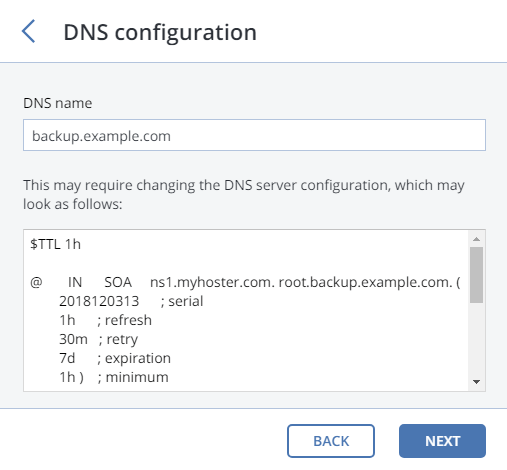Click the 1h refresh line

tap(105, 320)
